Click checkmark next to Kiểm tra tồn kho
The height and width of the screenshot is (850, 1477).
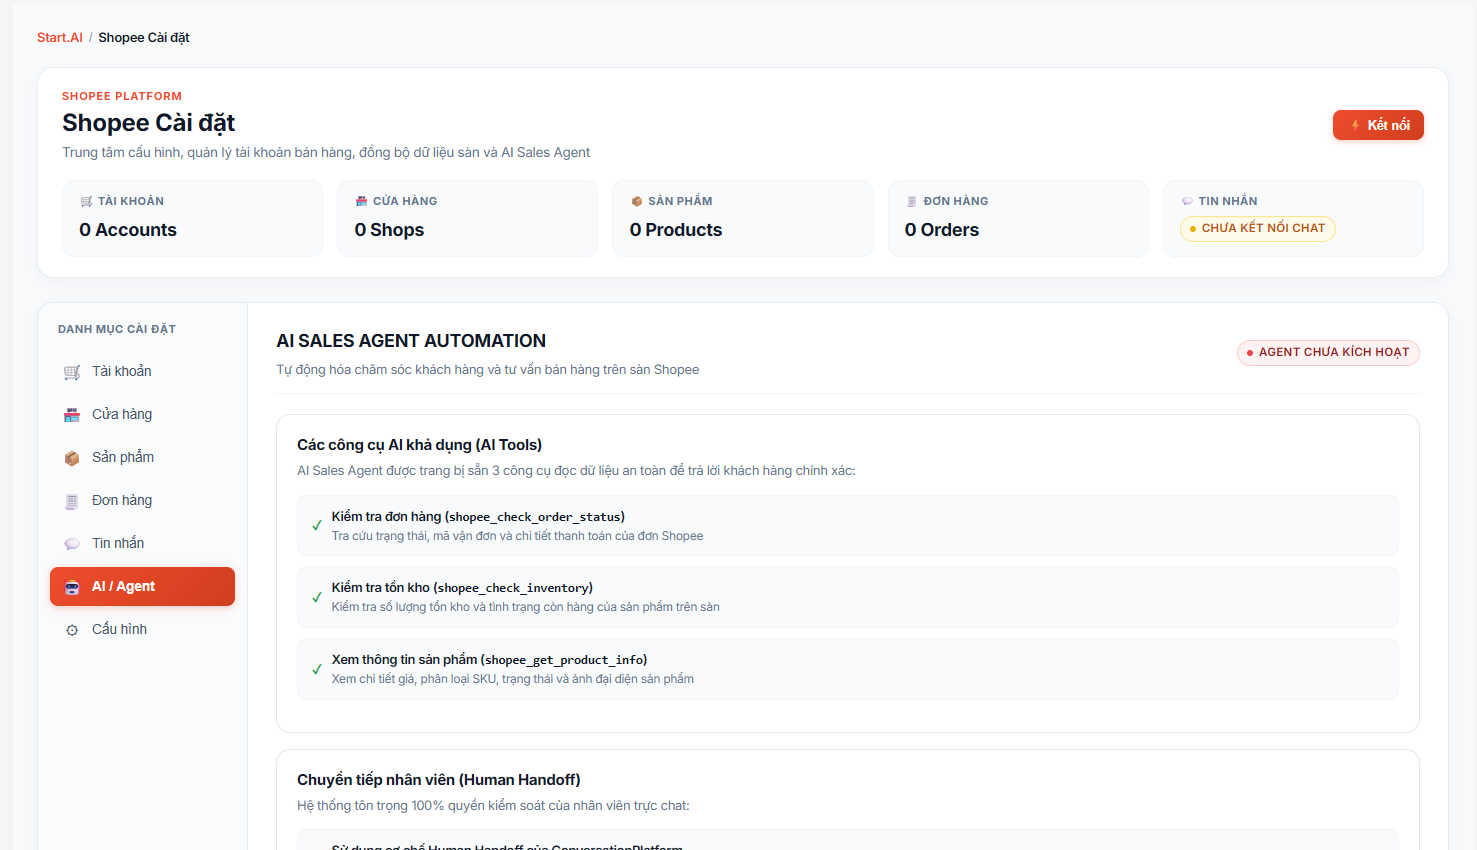pos(317,597)
